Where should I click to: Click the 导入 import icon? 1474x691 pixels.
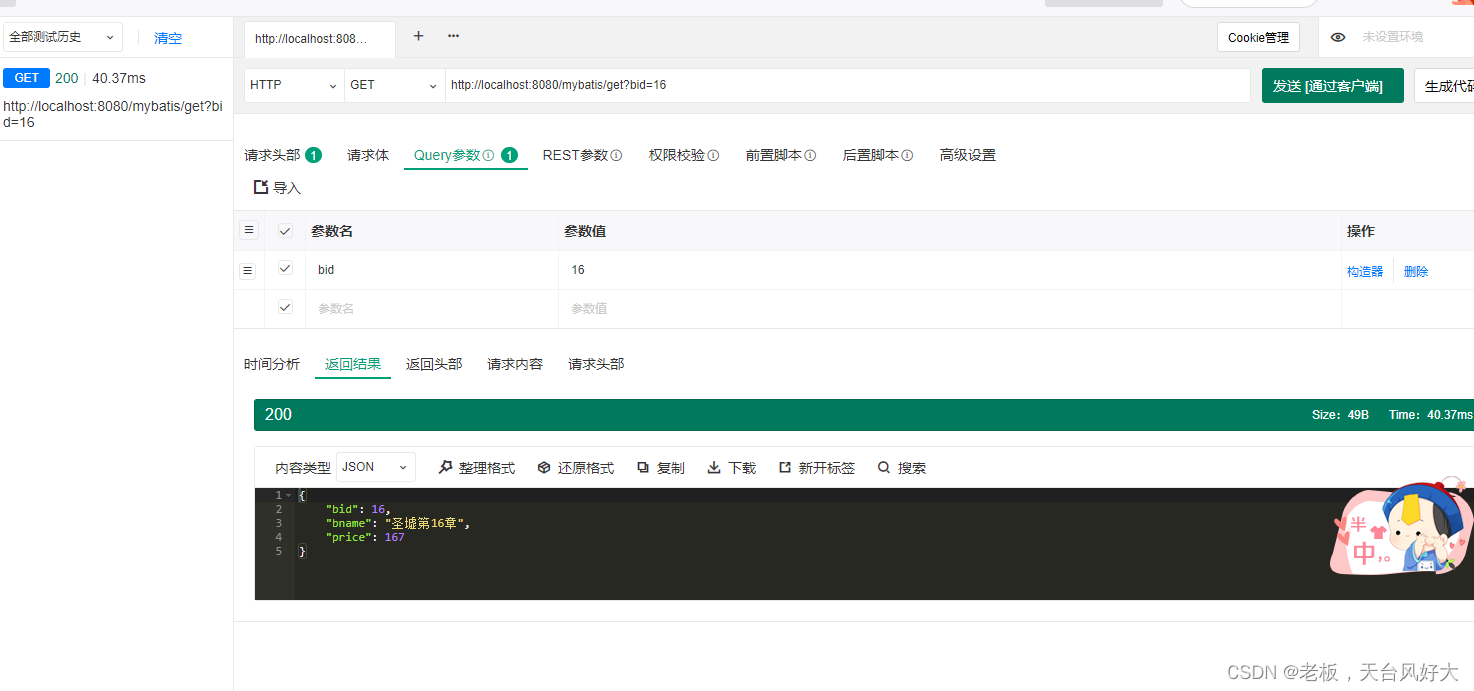(261, 187)
